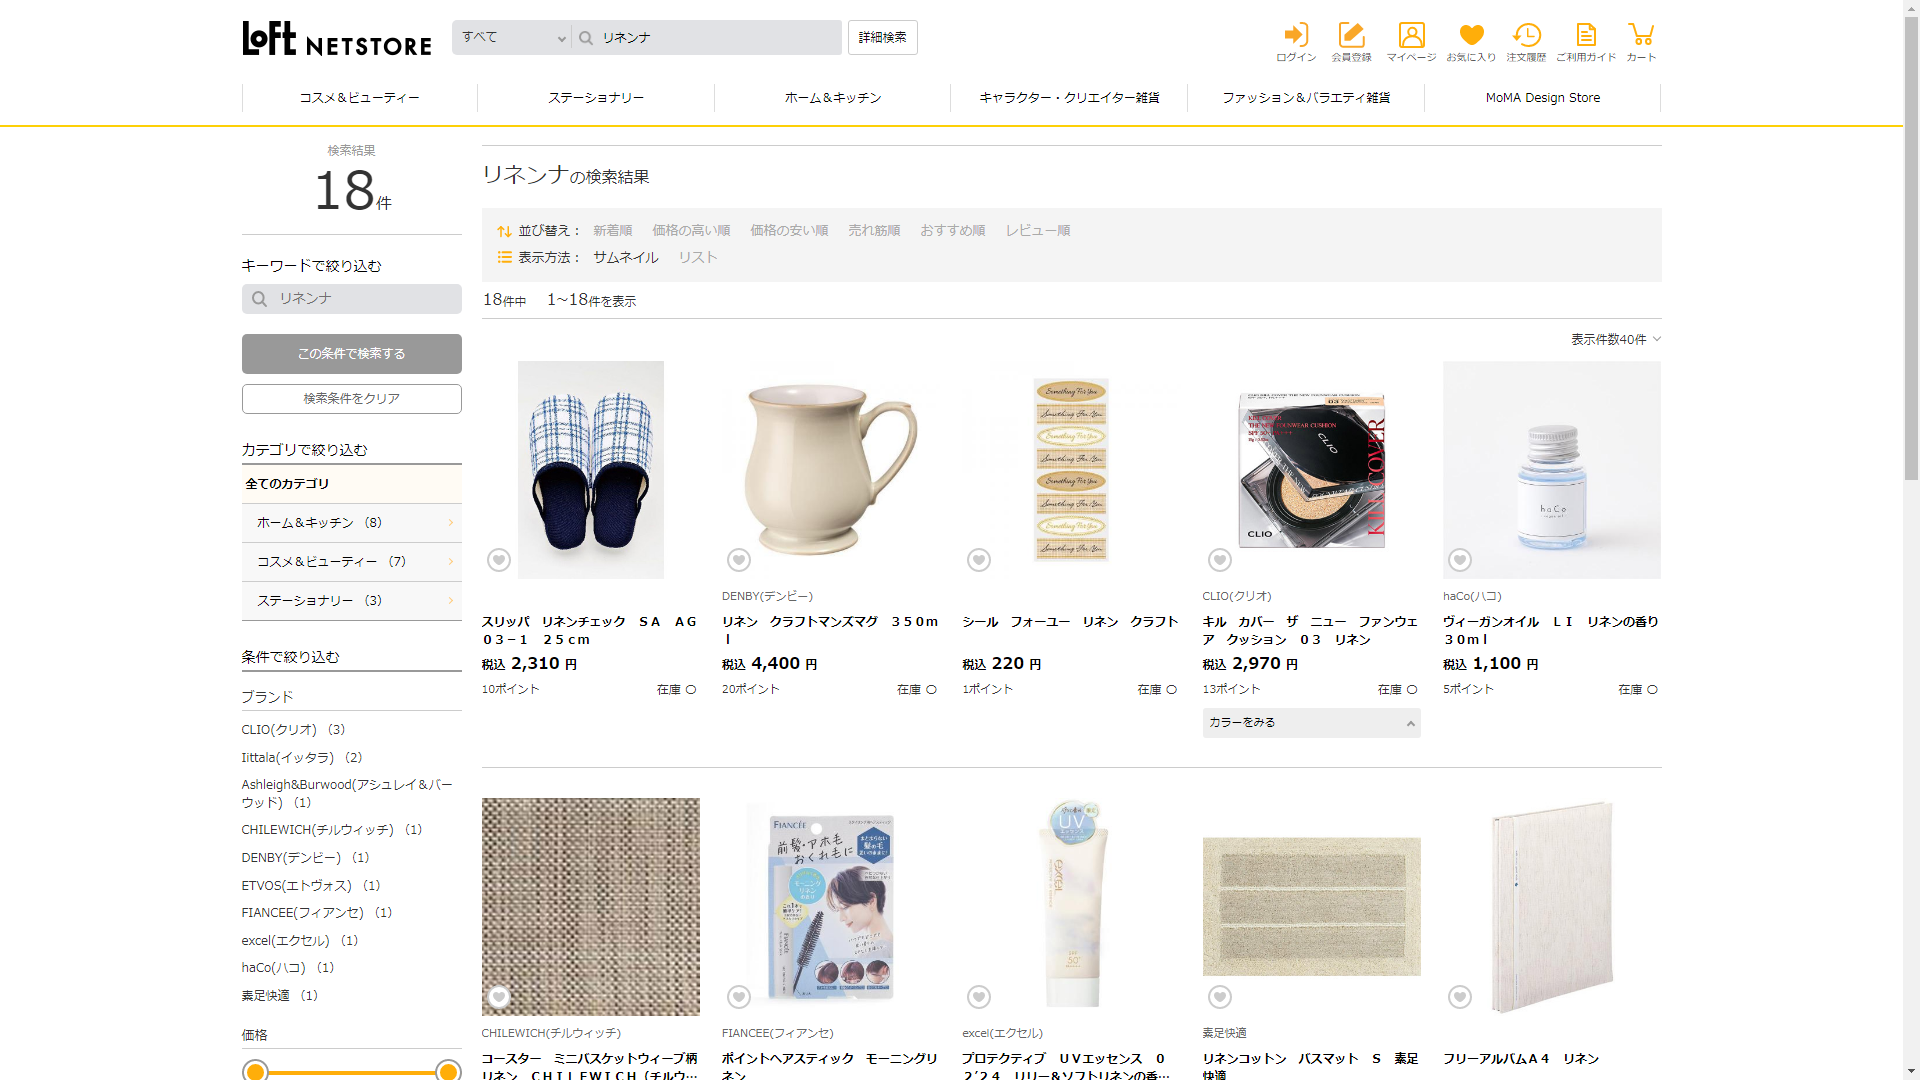
Task: Click the keyword filter input field
Action: coord(362,299)
